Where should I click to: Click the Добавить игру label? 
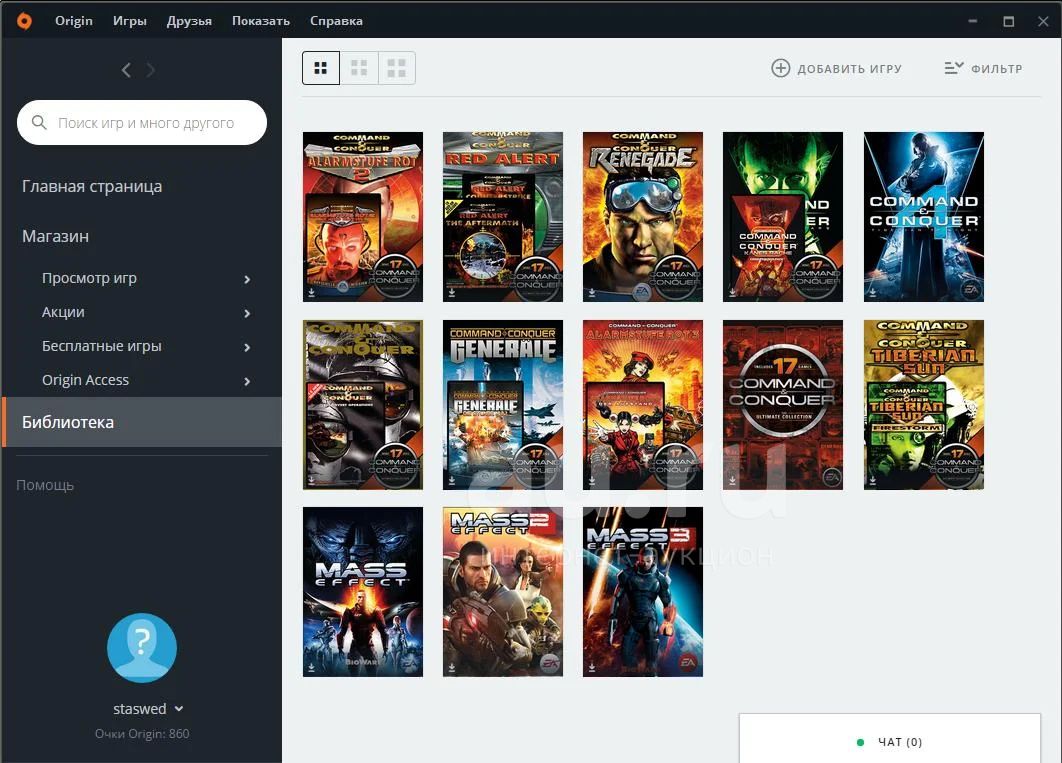pos(849,68)
